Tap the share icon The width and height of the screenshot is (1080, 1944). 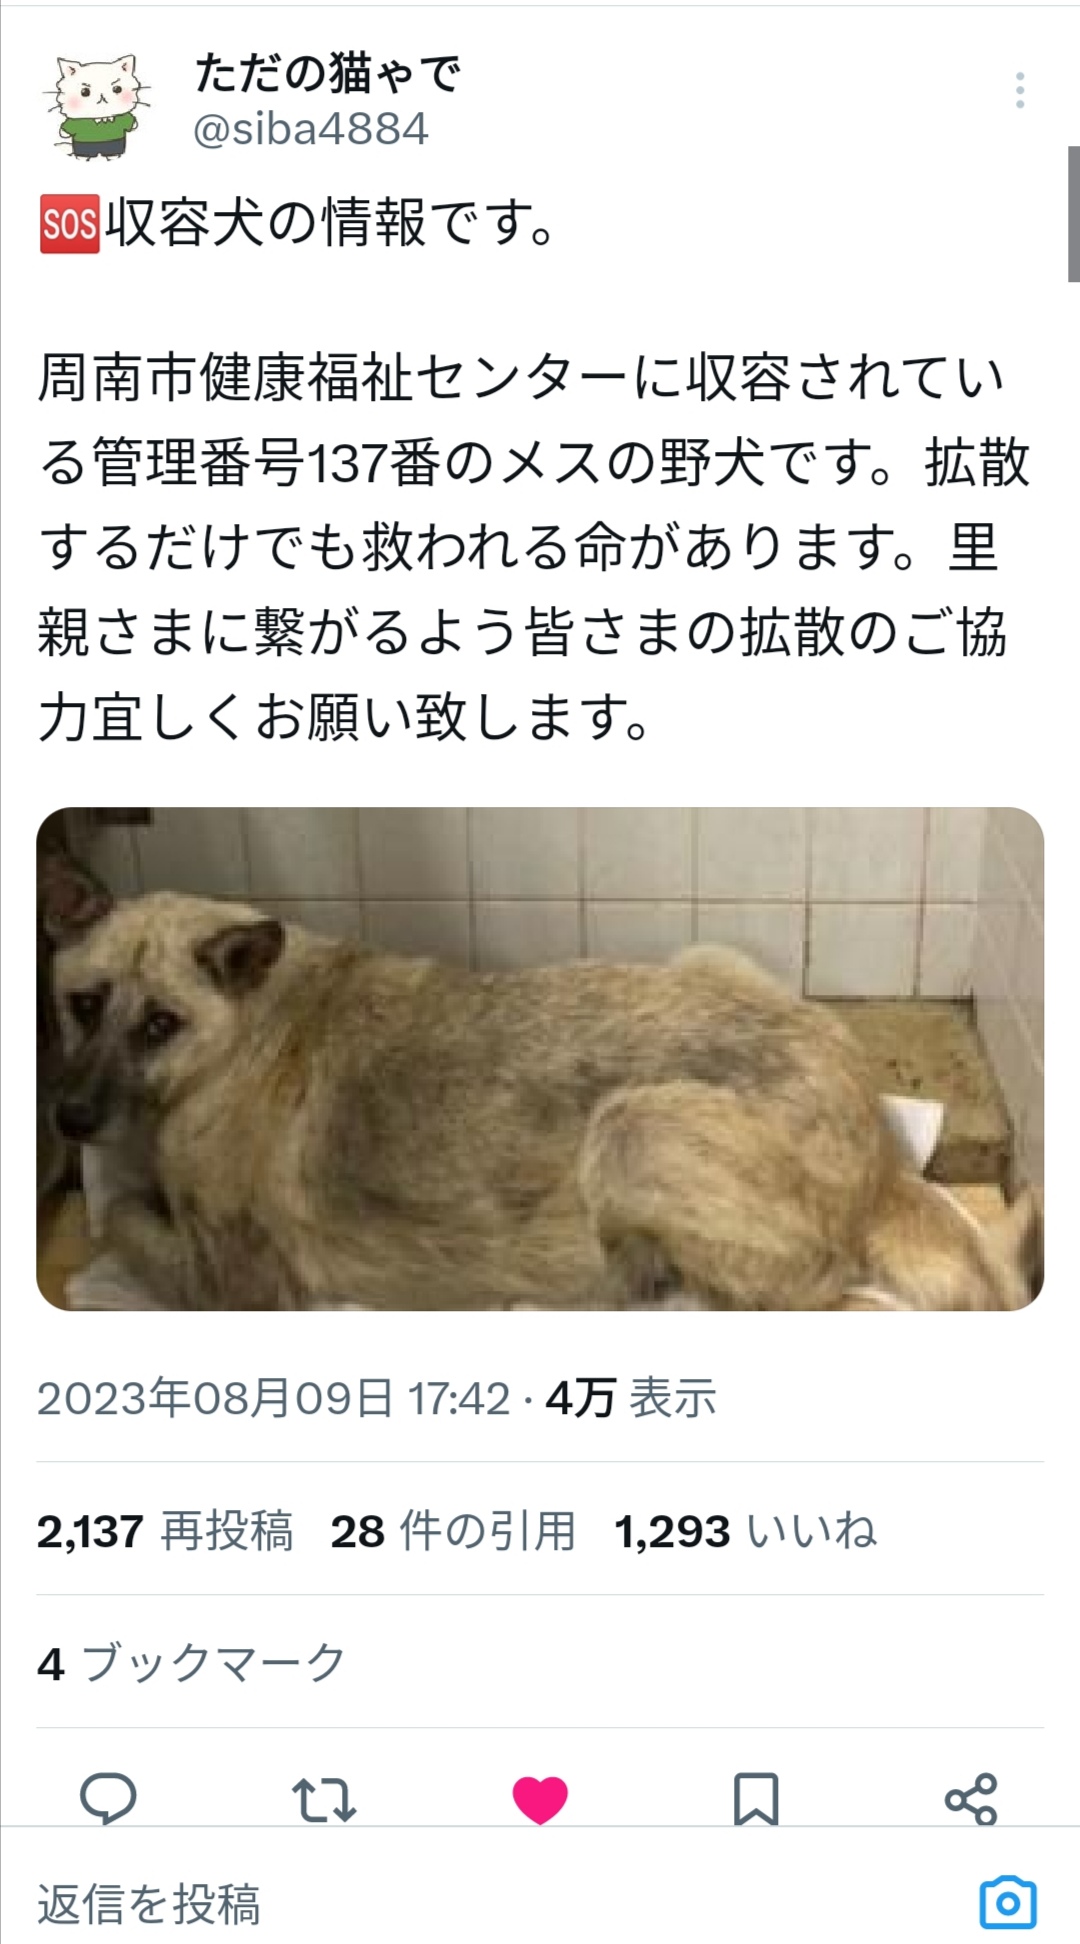971,1799
